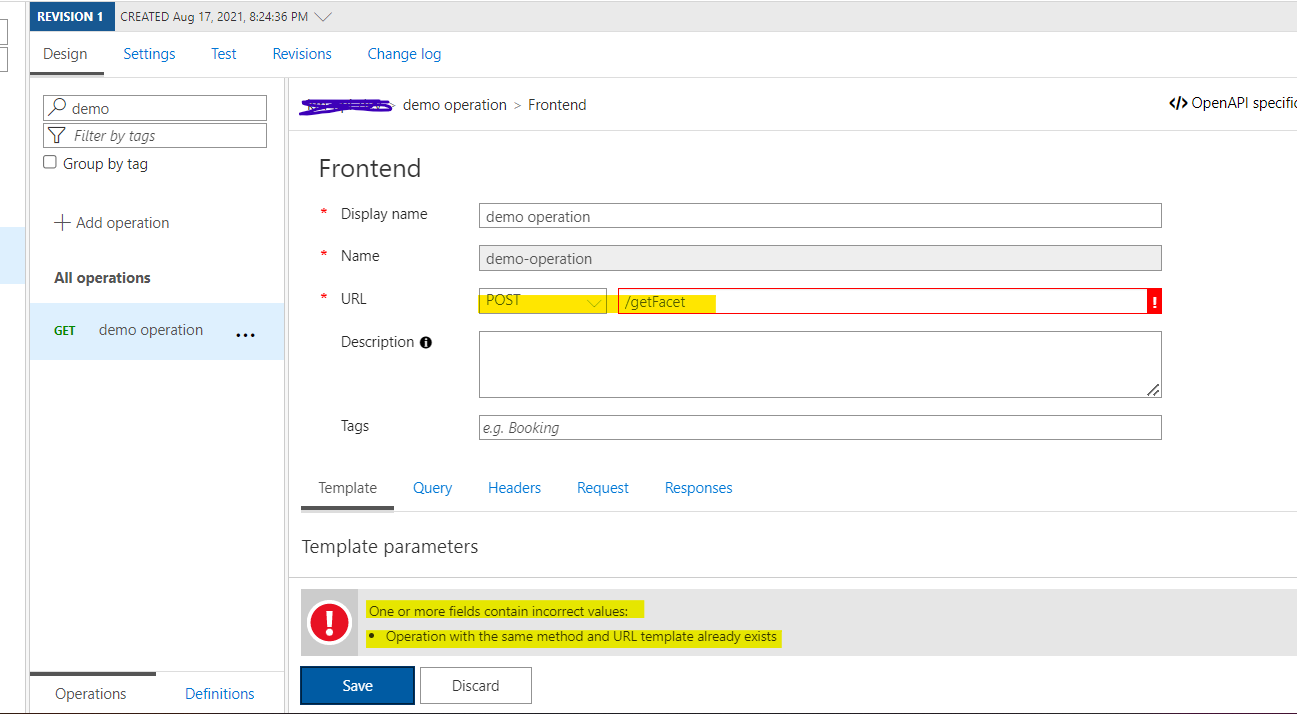View the Change log tab
The image size is (1297, 714).
coord(404,54)
